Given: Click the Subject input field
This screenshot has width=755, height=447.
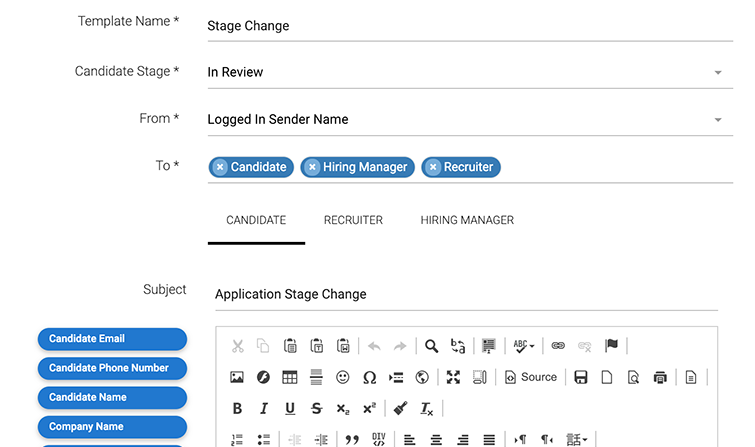Looking at the screenshot, I should point(465,294).
